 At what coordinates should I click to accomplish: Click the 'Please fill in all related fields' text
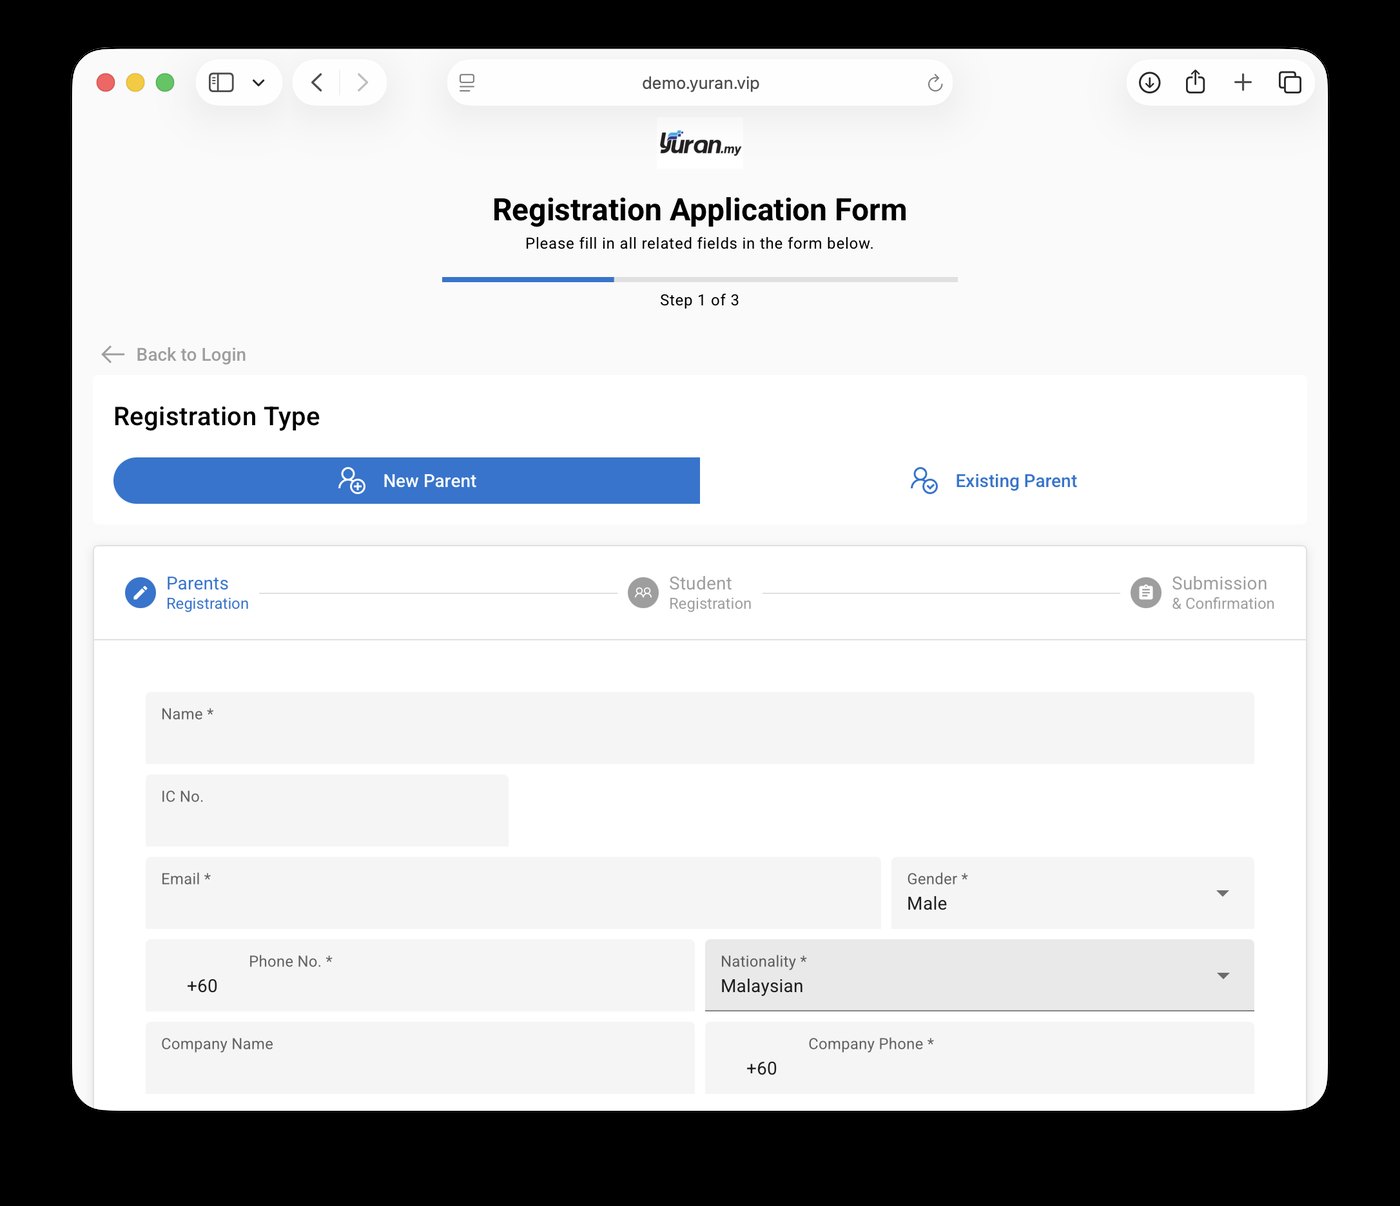click(x=700, y=243)
